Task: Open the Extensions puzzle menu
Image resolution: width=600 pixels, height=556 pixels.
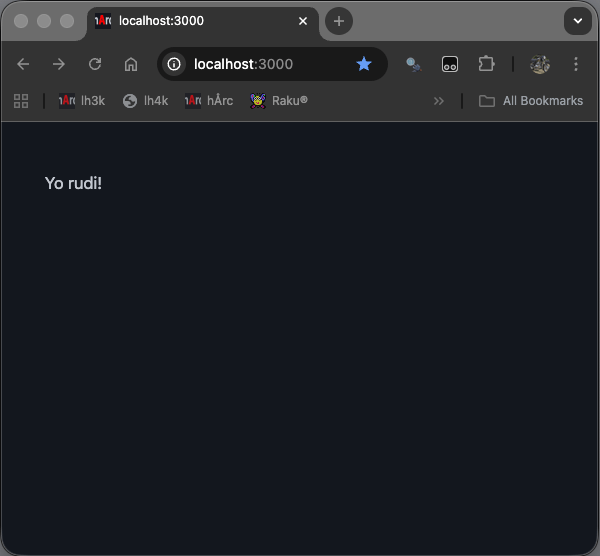Action: [x=486, y=64]
